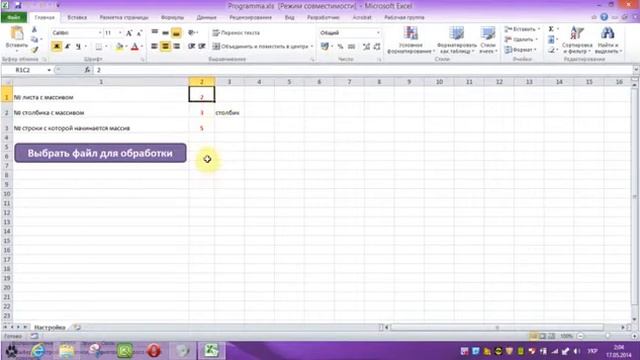The height and width of the screenshot is (360, 640).
Task: Apply the red font color A
Action: click(x=134, y=47)
